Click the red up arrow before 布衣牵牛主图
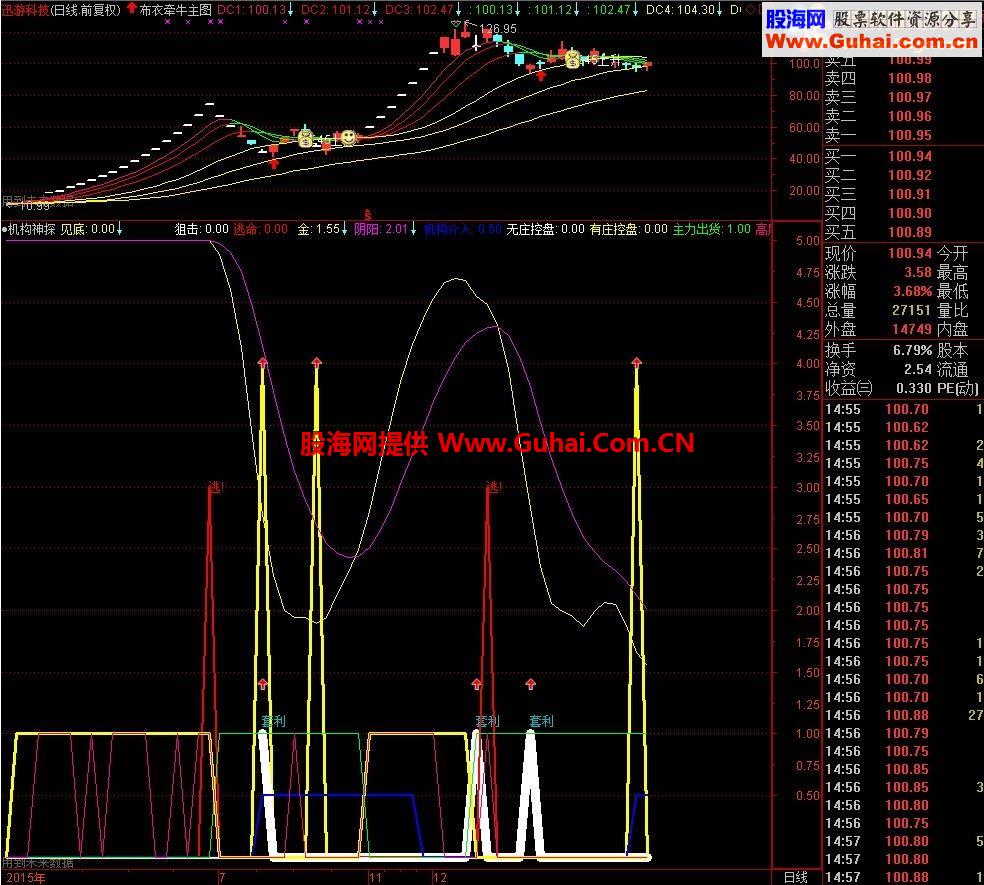 click(x=131, y=8)
